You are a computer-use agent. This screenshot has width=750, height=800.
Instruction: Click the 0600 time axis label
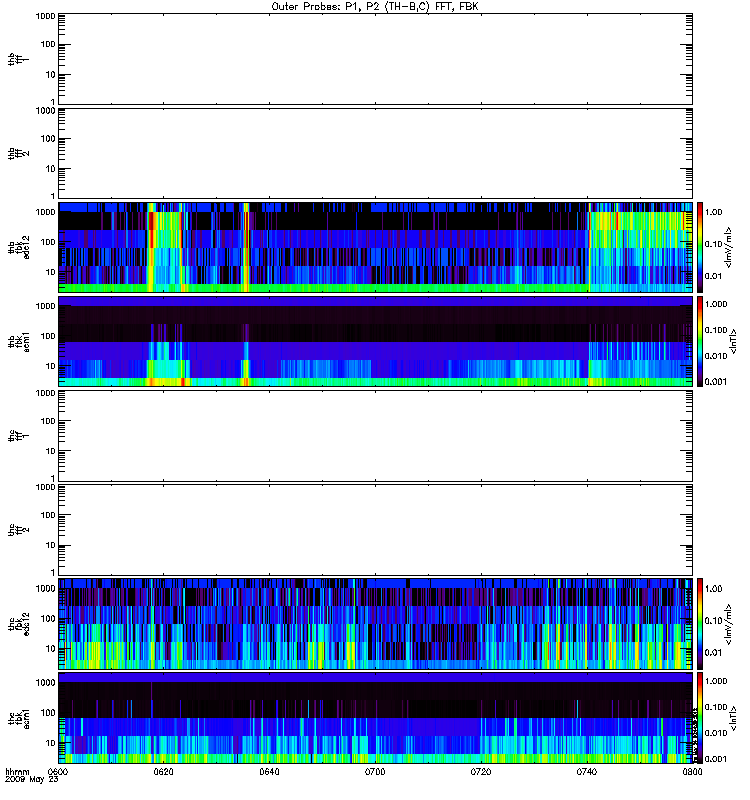point(58,772)
